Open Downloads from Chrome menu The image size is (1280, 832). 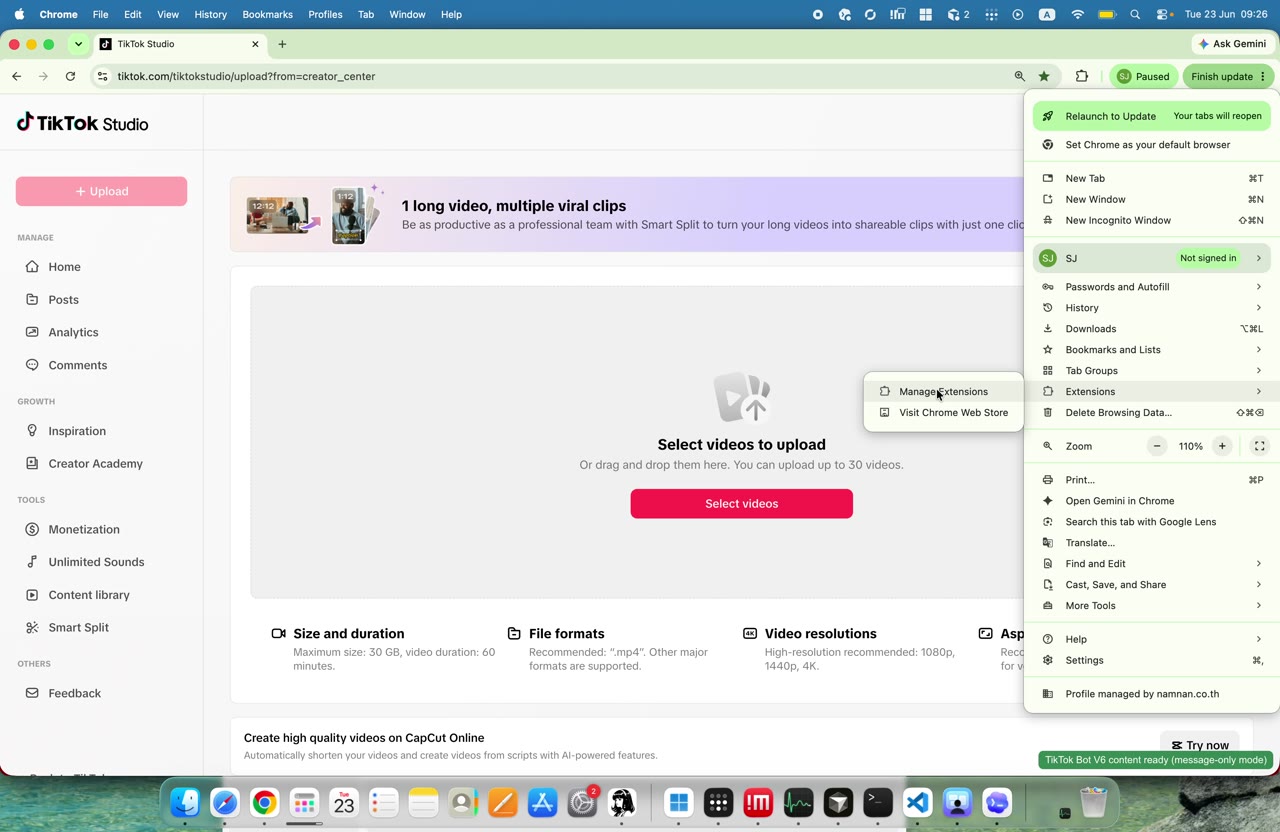pos(1152,328)
